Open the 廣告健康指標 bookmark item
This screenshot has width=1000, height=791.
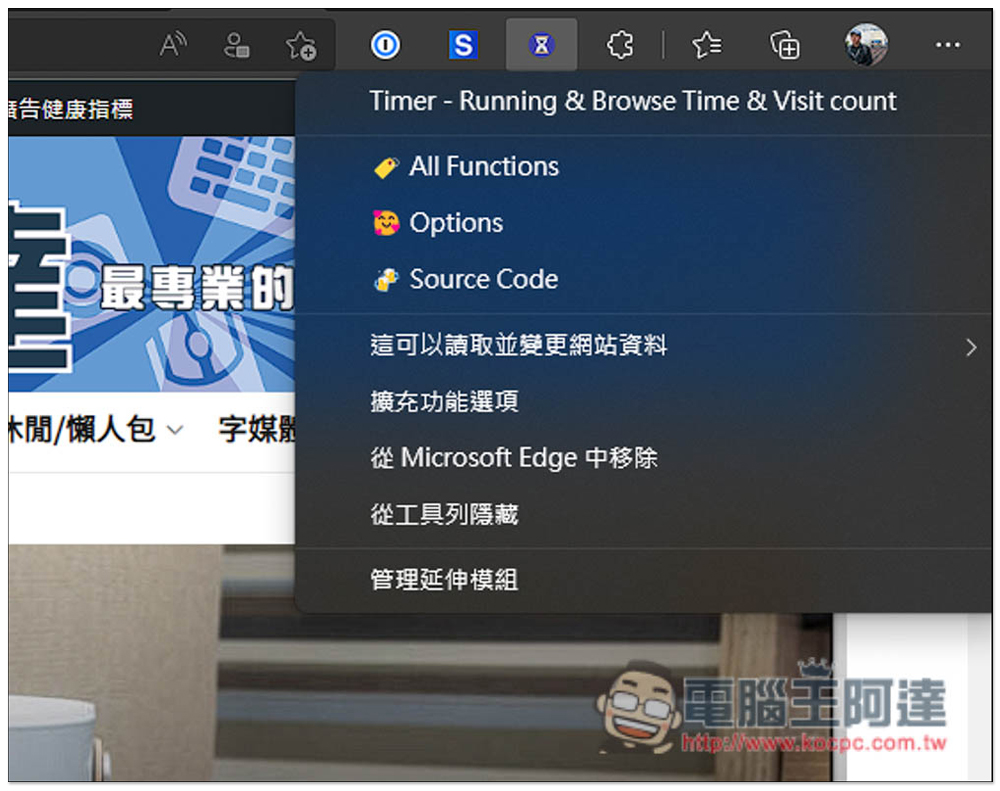pos(71,109)
